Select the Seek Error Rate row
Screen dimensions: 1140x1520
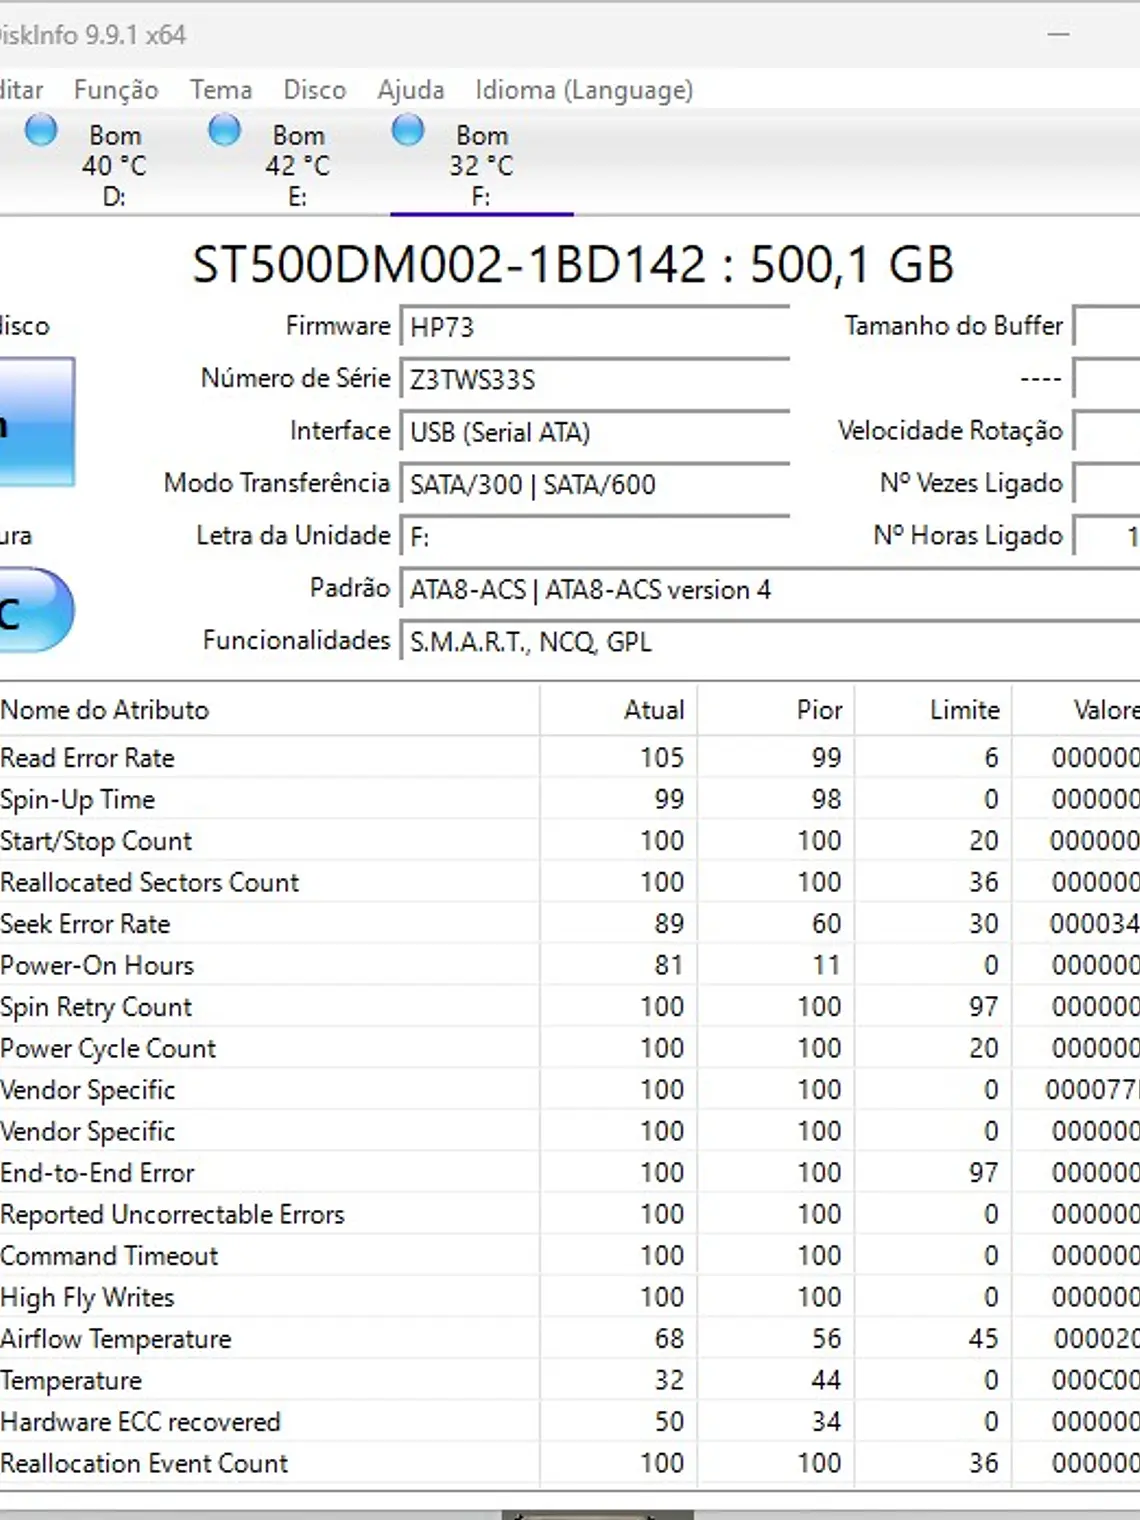point(570,924)
